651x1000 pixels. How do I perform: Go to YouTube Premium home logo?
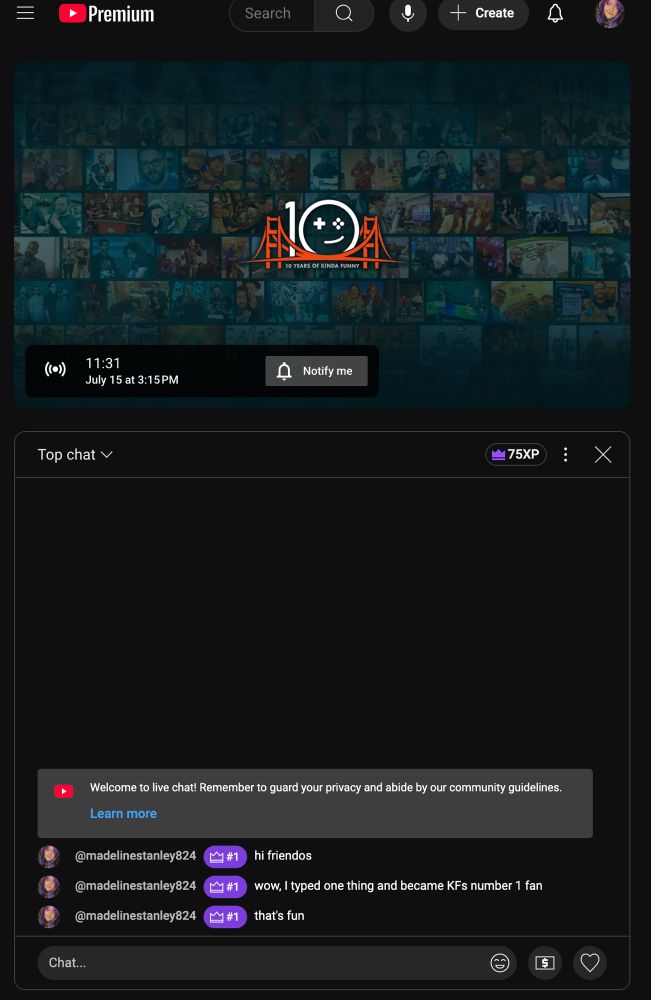(106, 13)
